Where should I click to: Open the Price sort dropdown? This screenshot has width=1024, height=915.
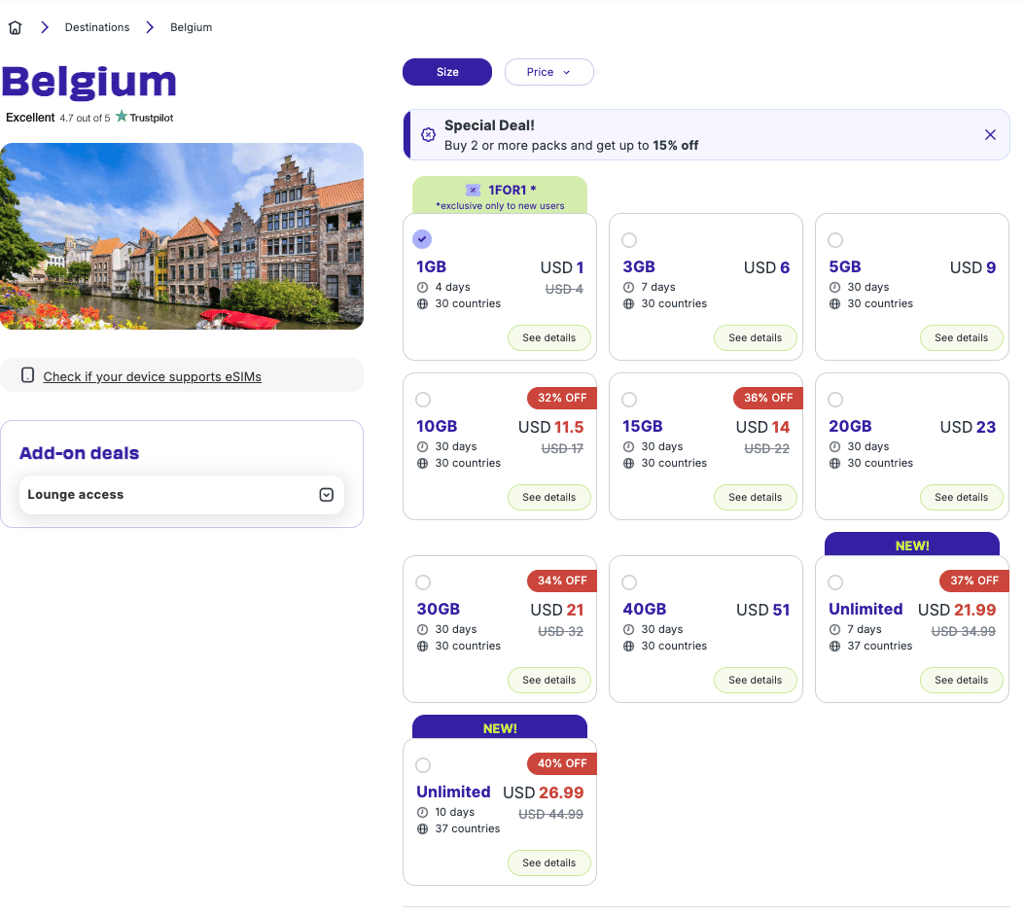(x=549, y=72)
